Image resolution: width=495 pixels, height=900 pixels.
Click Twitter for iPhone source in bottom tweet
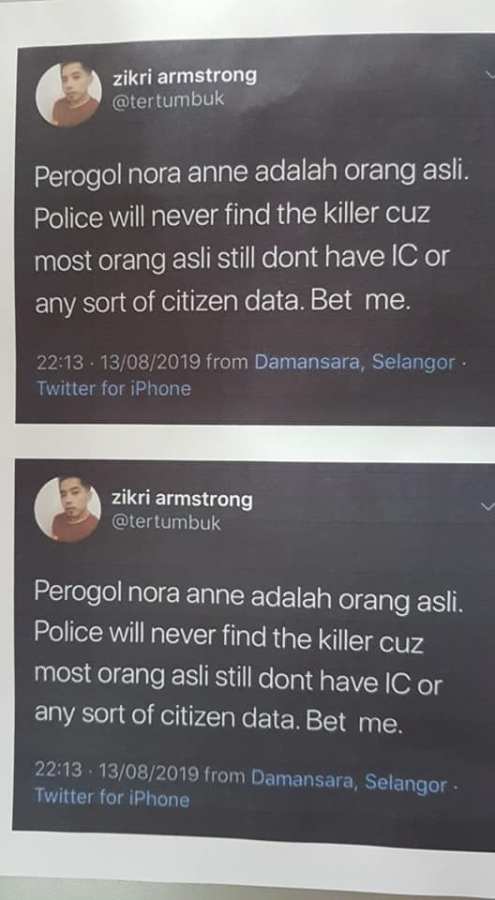111,797
